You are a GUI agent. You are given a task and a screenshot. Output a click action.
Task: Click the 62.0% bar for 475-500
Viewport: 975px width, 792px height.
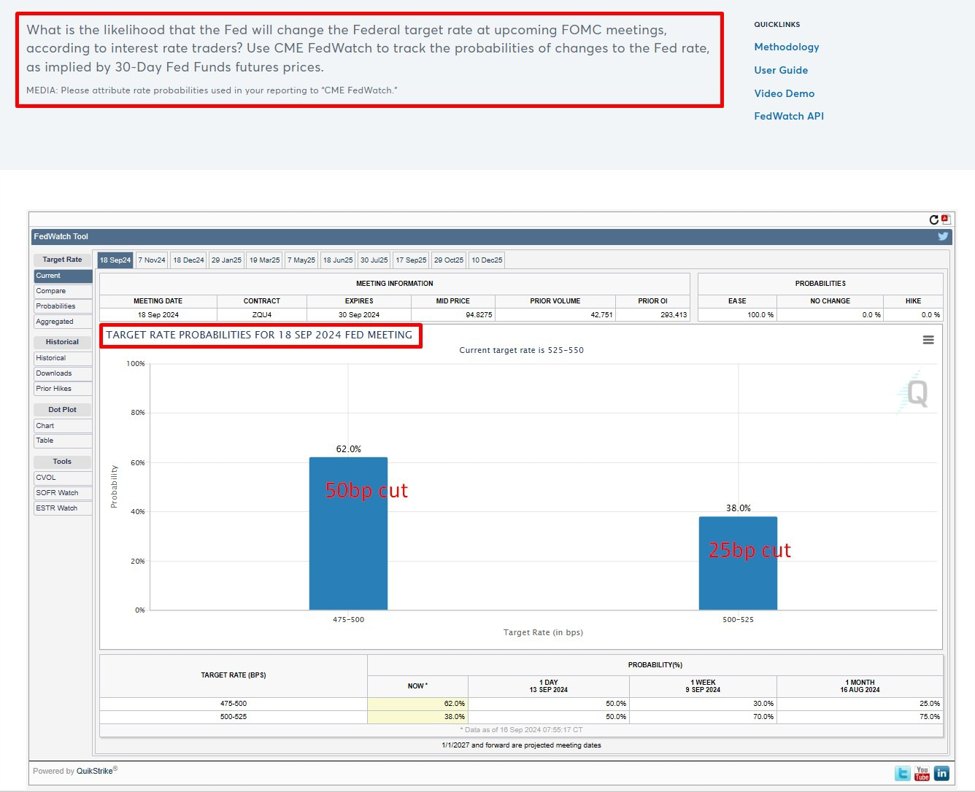pos(348,533)
